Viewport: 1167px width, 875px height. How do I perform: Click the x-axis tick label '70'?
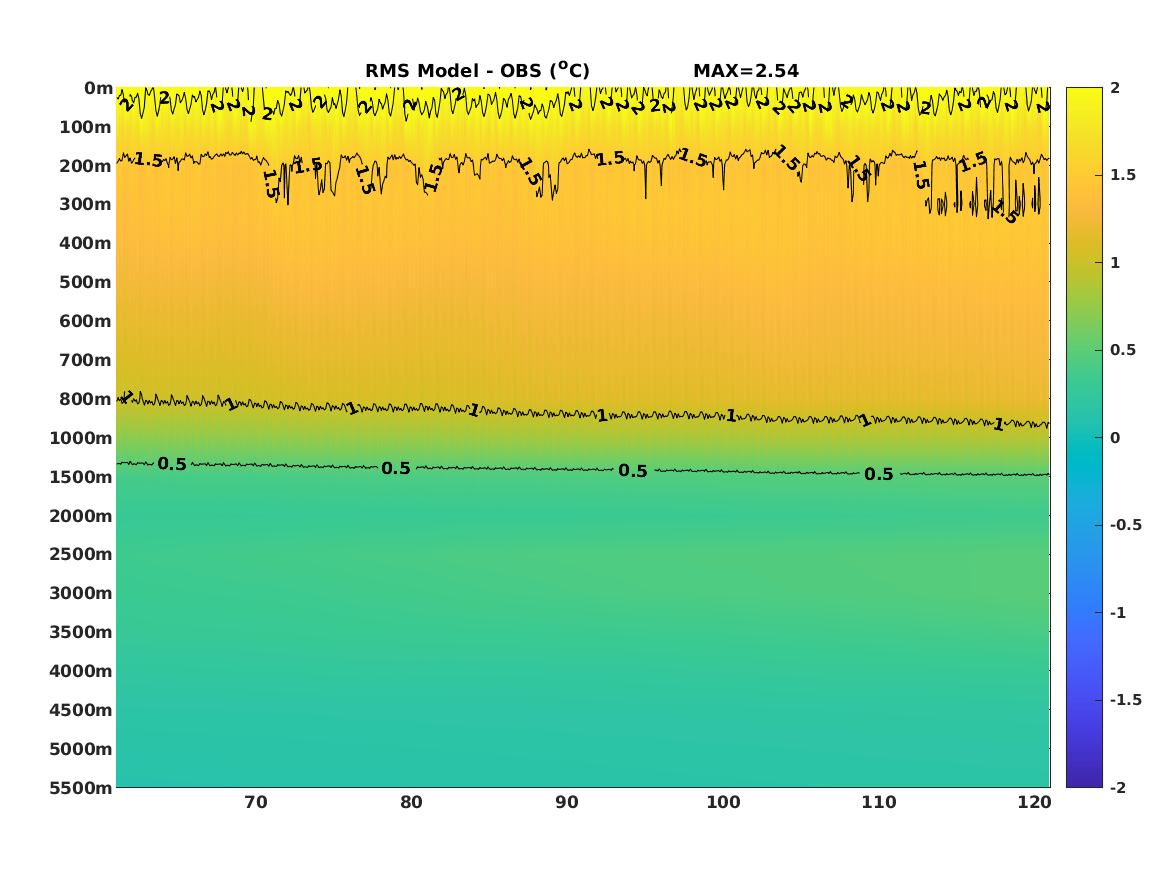255,803
